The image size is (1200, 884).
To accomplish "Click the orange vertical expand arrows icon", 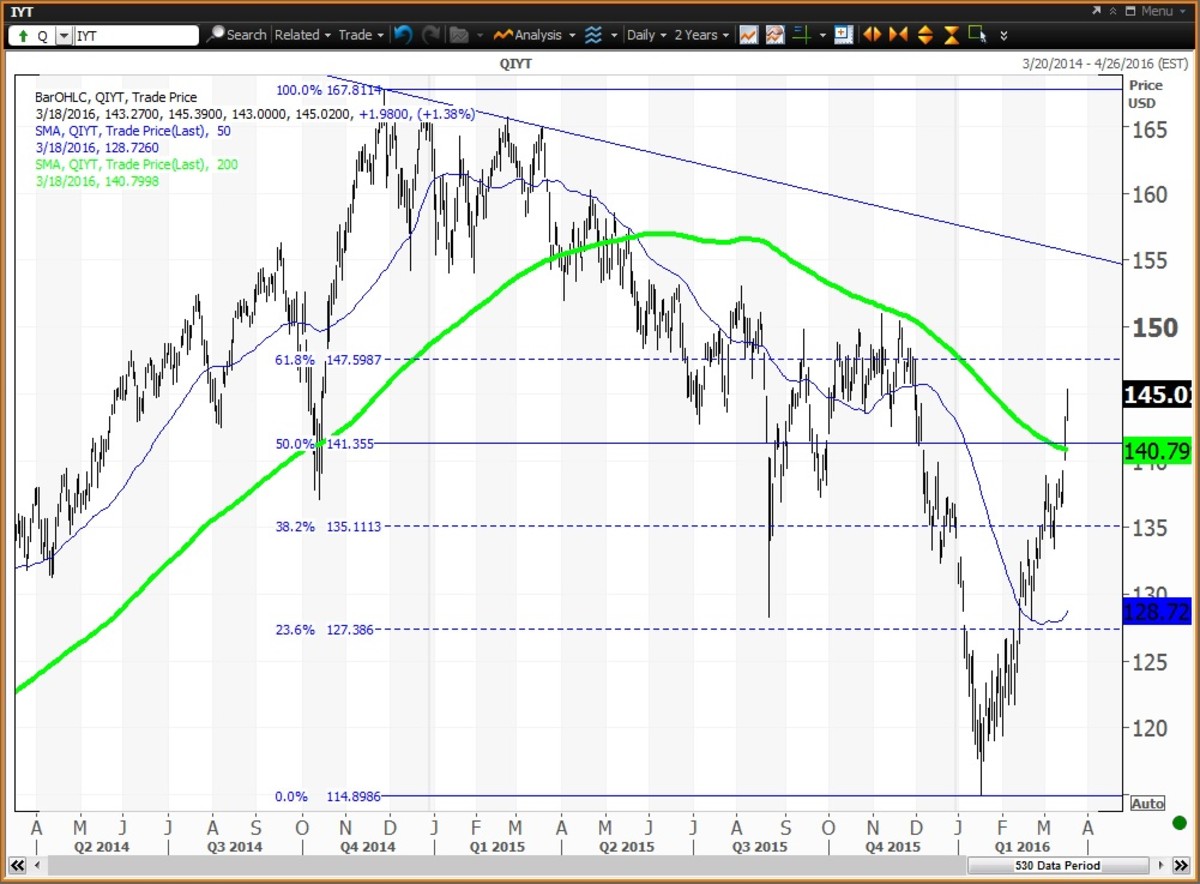I will coord(925,35).
